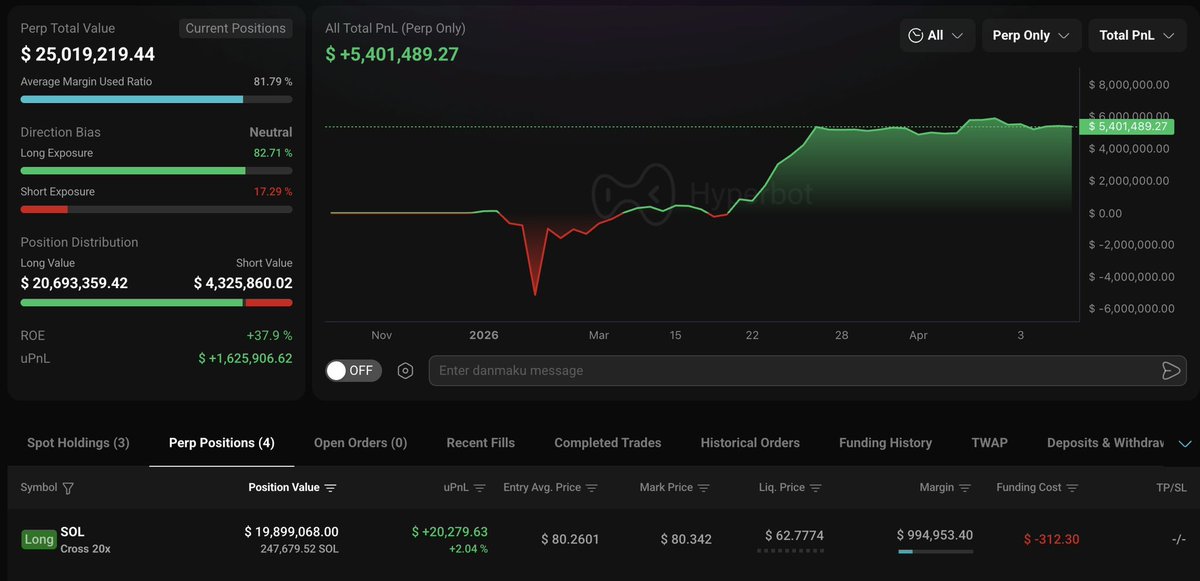Image resolution: width=1200 pixels, height=581 pixels.
Task: Click liquidation price $ 62.7774
Action: pyautogui.click(x=795, y=536)
